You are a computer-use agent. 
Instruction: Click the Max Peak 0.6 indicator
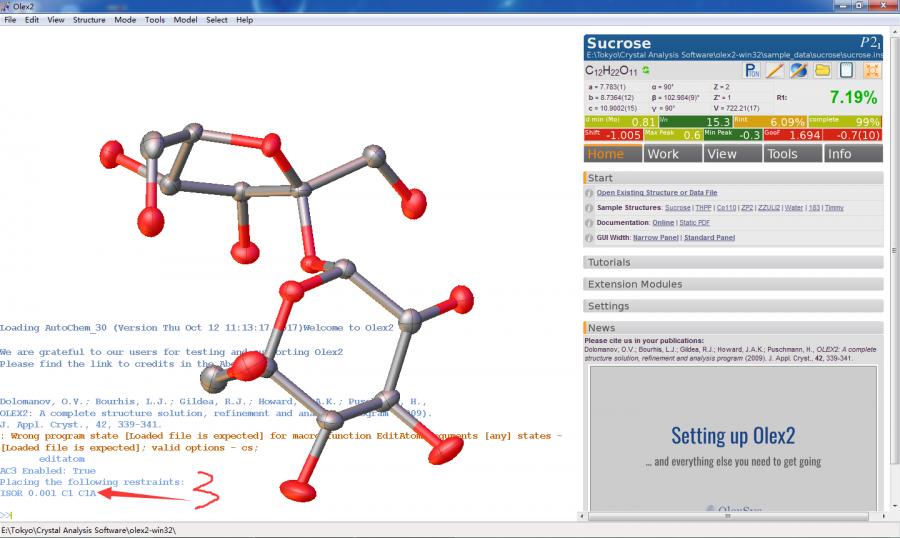673,135
